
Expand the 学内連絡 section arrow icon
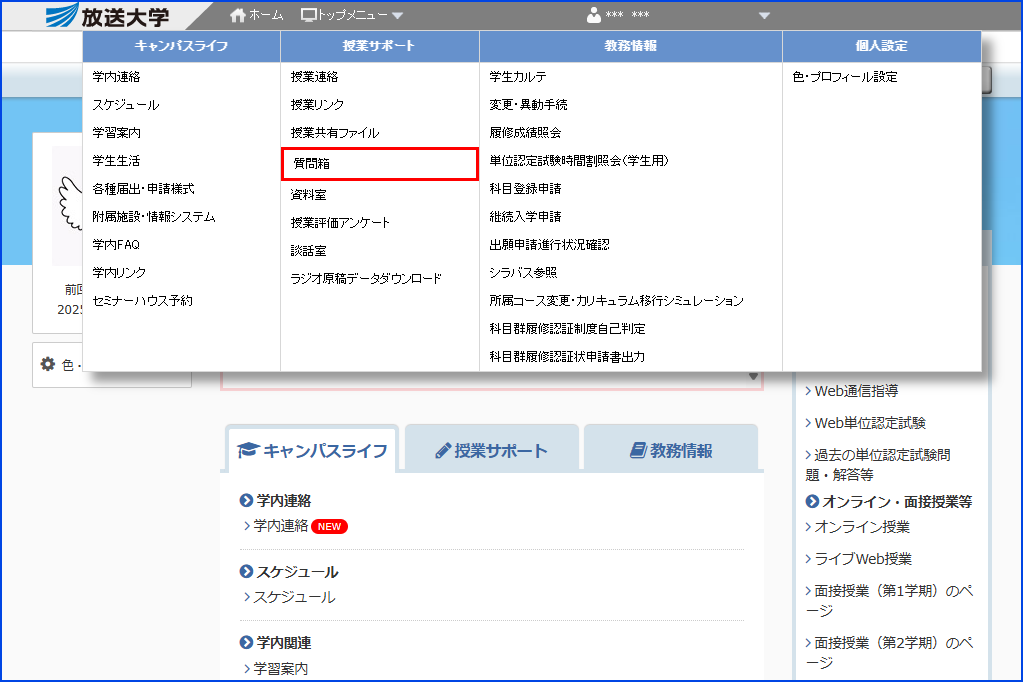click(x=246, y=501)
